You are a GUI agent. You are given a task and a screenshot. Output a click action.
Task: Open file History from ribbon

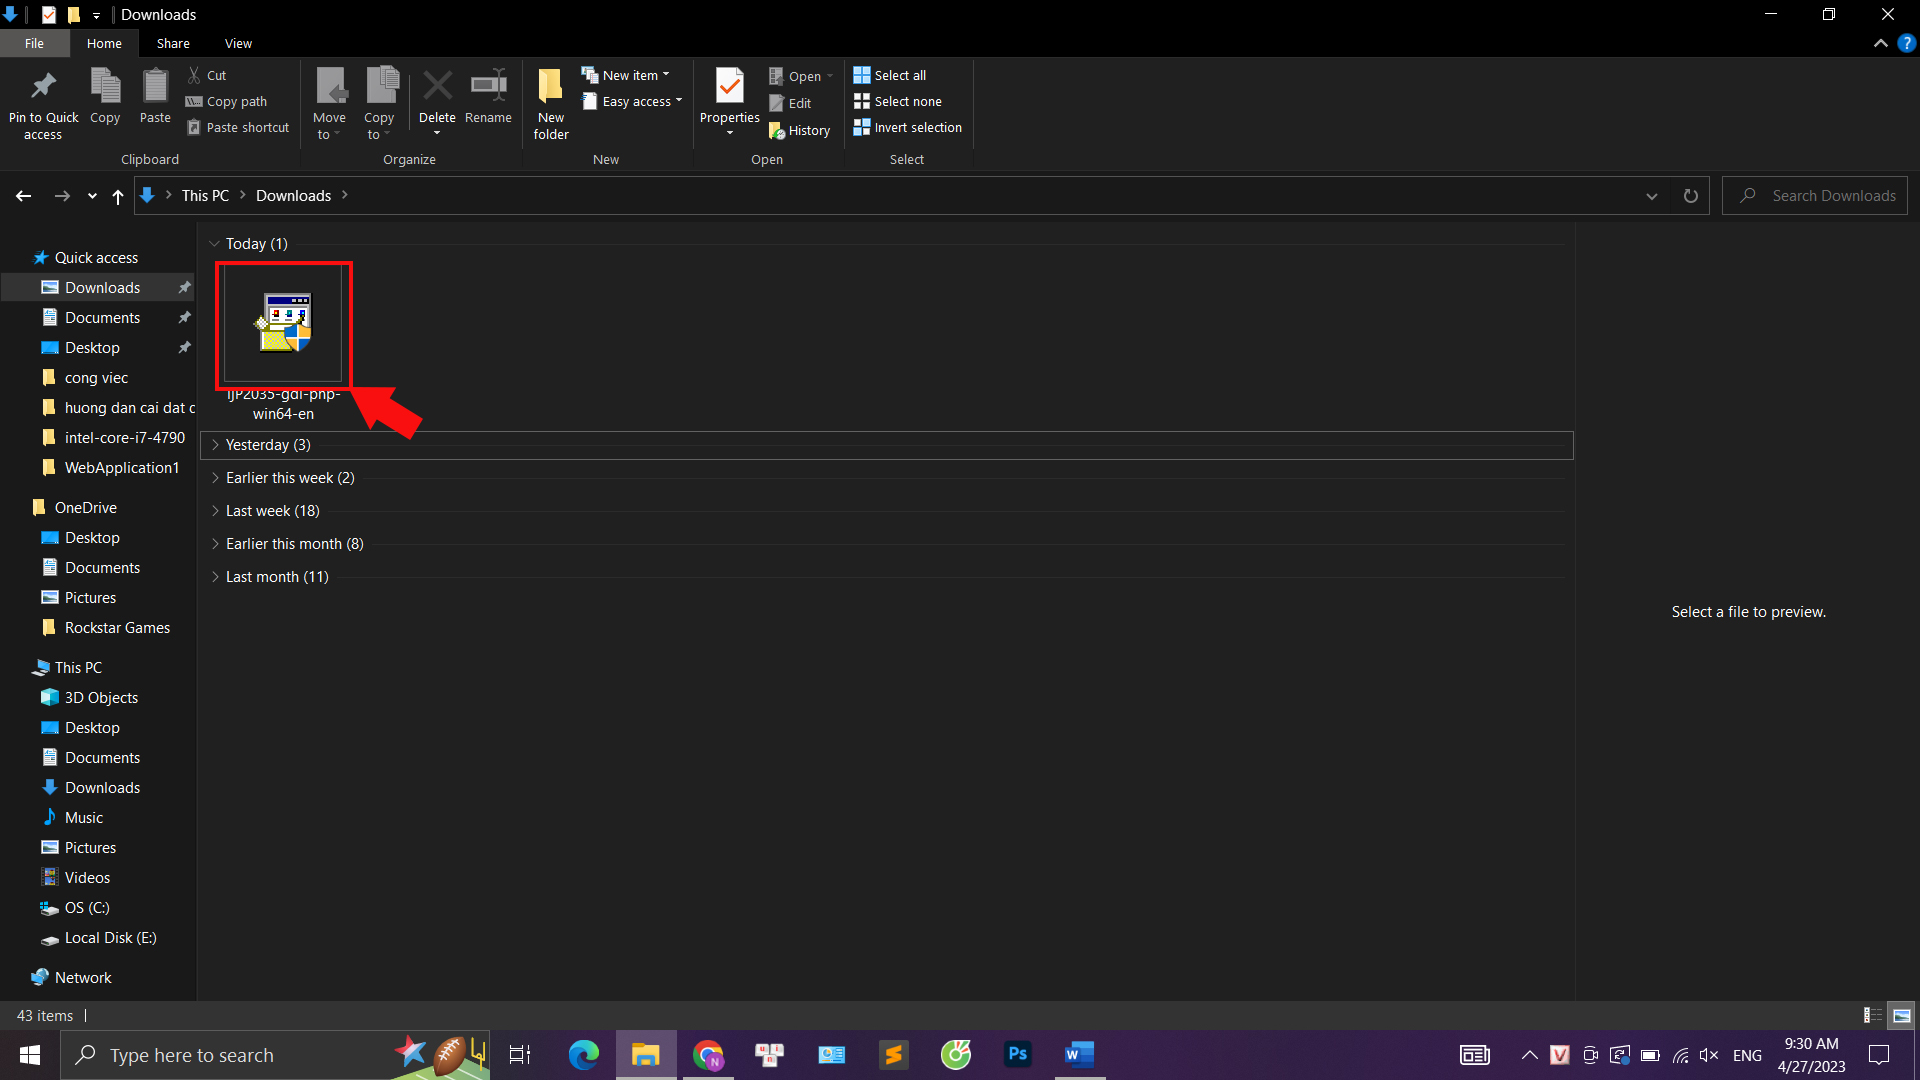click(x=800, y=130)
